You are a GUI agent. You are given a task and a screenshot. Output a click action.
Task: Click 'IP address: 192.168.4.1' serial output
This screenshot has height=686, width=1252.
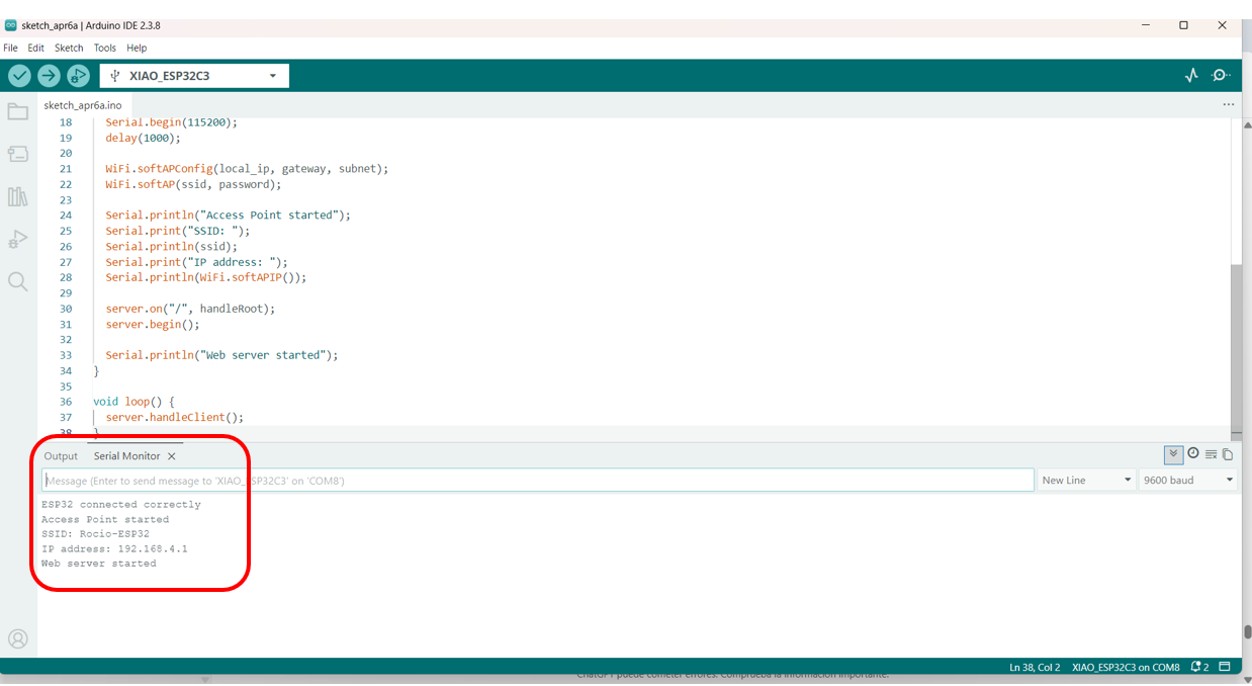(x=114, y=549)
